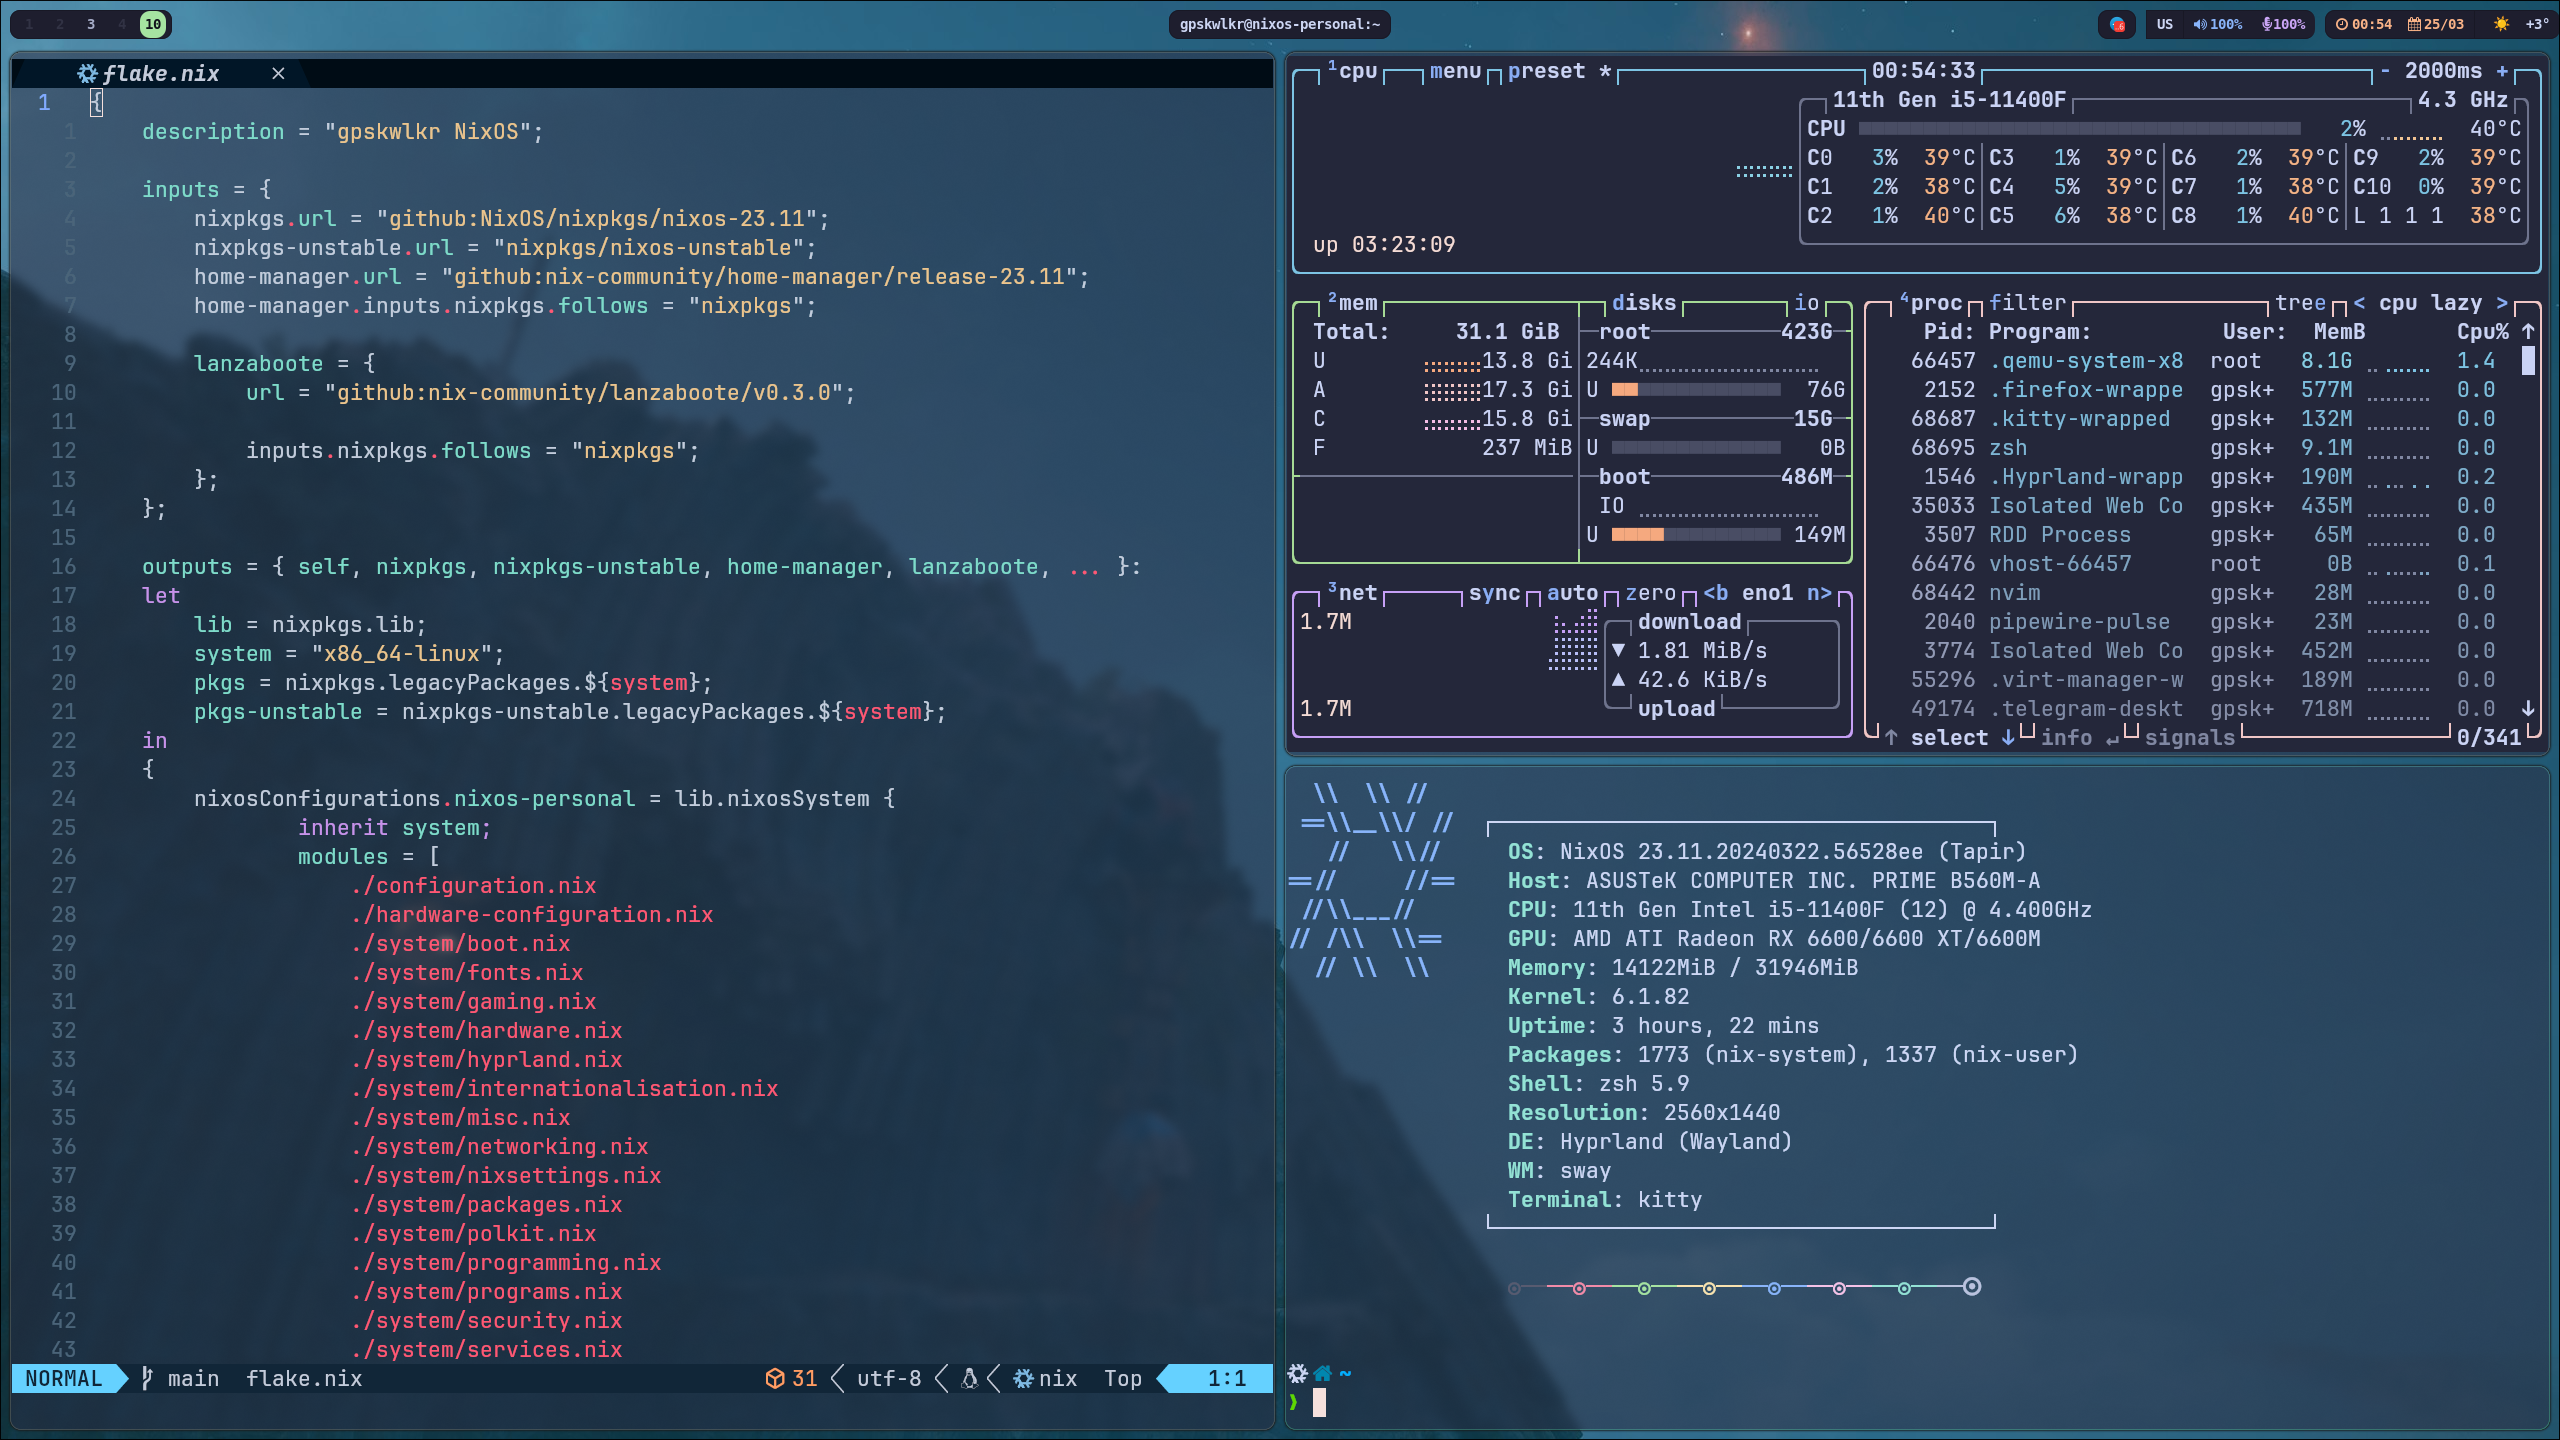2560x1440 pixels.
Task: Click the gear icon on flake.nix tab
Action: tap(87, 73)
